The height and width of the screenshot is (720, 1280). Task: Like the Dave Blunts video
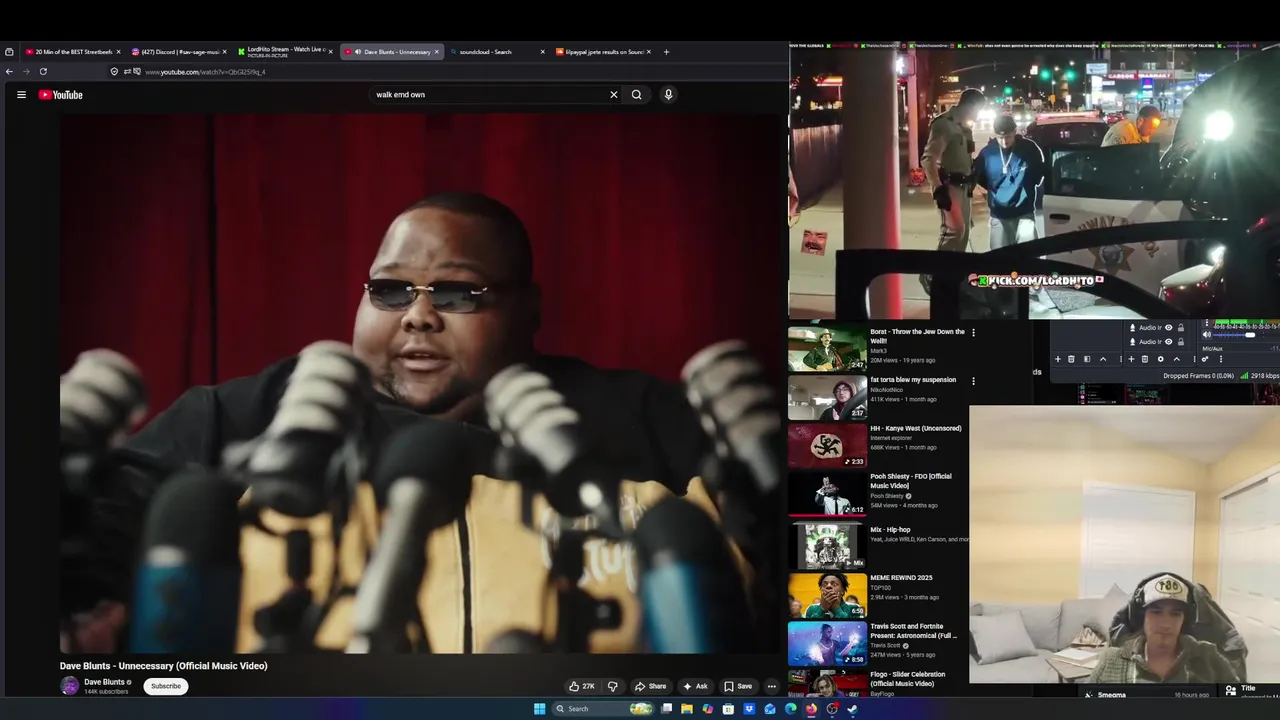point(581,686)
